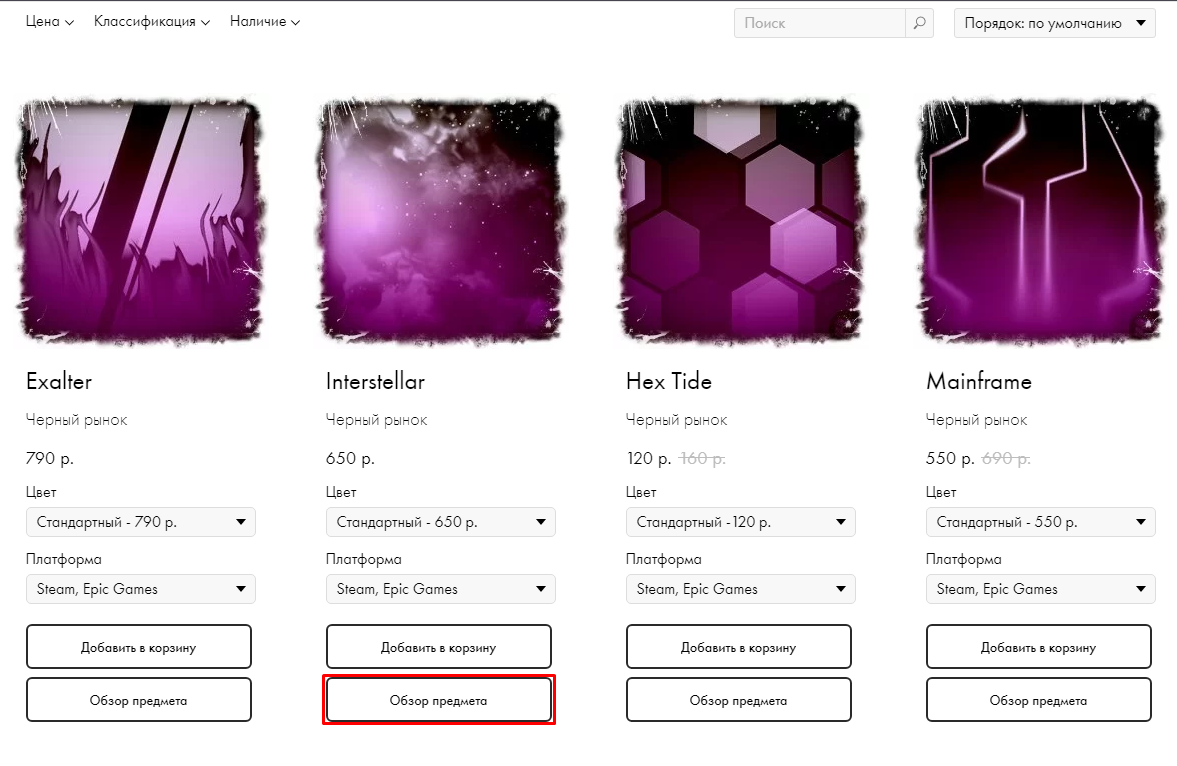Expand the Hex Tide color dropdown
This screenshot has height=766, width=1177.
tap(741, 522)
